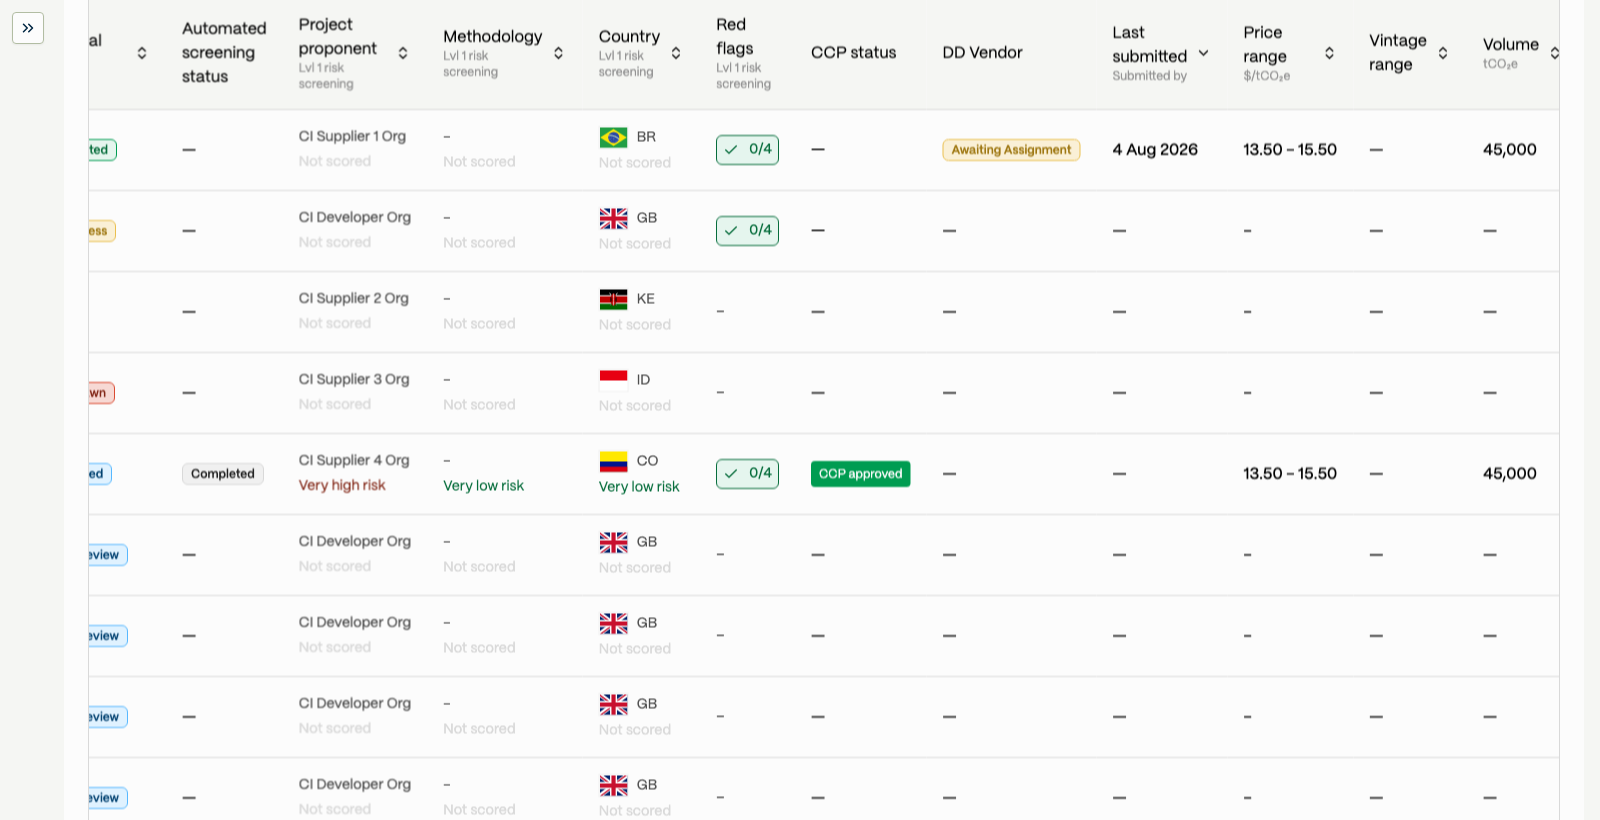This screenshot has width=1600, height=820.
Task: Sort by Project proponent column
Action: [403, 53]
